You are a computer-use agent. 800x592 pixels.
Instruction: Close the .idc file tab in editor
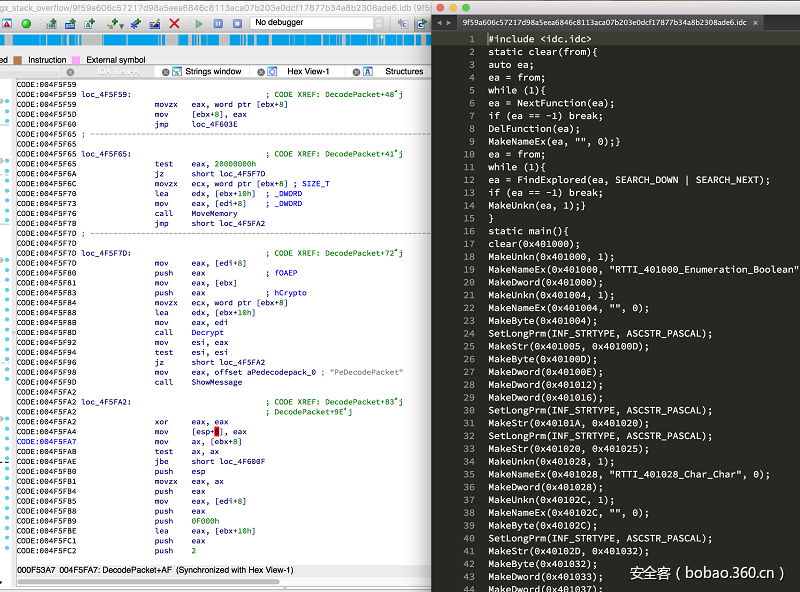[x=755, y=21]
